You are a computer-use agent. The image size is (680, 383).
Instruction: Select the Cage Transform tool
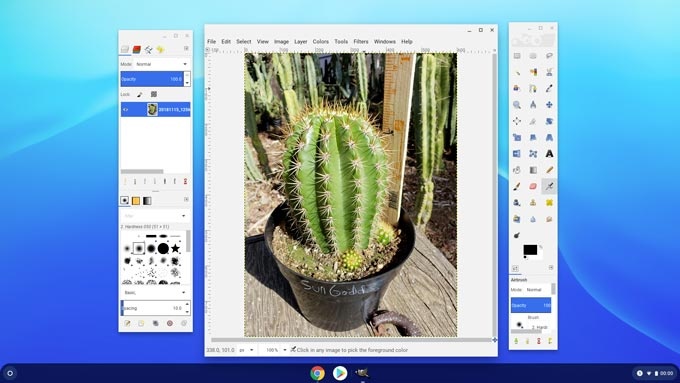[533, 154]
